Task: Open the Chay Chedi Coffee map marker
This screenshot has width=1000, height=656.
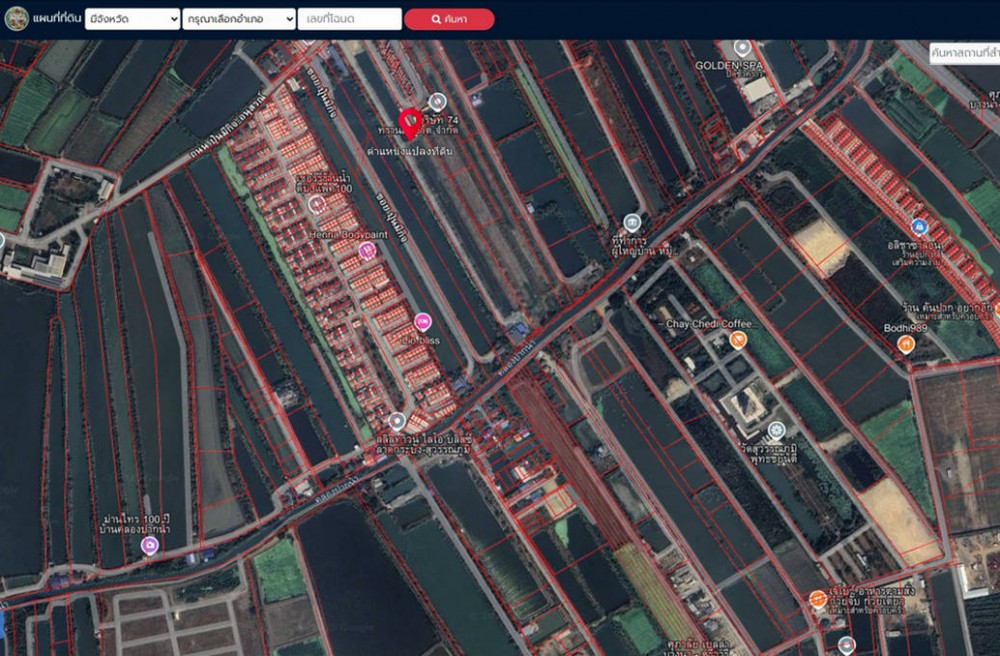Action: click(x=738, y=340)
